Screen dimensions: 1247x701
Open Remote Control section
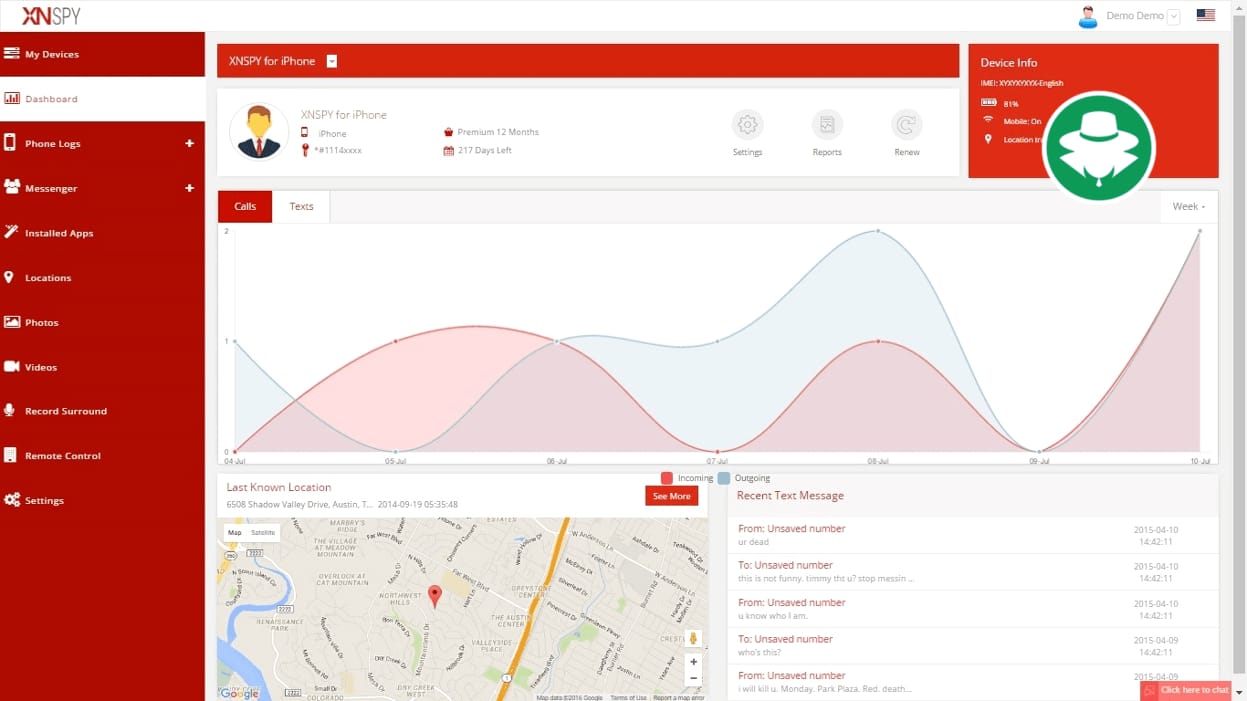(62, 456)
